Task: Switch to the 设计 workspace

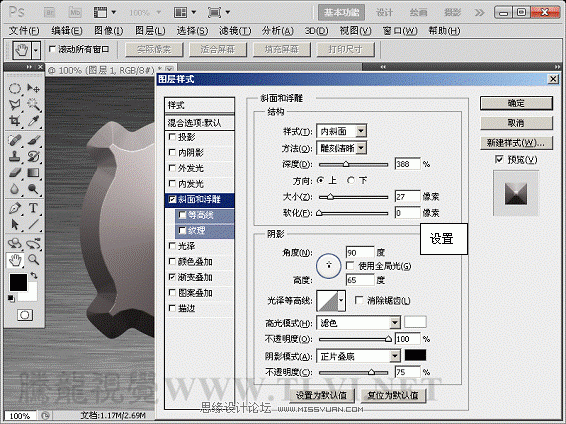Action: click(x=384, y=13)
